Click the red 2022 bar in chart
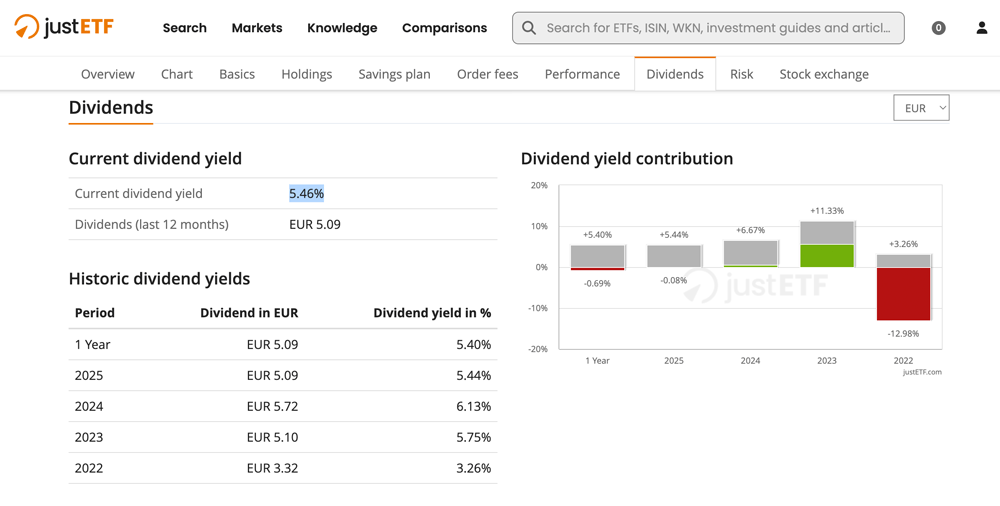This screenshot has width=1000, height=506. click(903, 293)
